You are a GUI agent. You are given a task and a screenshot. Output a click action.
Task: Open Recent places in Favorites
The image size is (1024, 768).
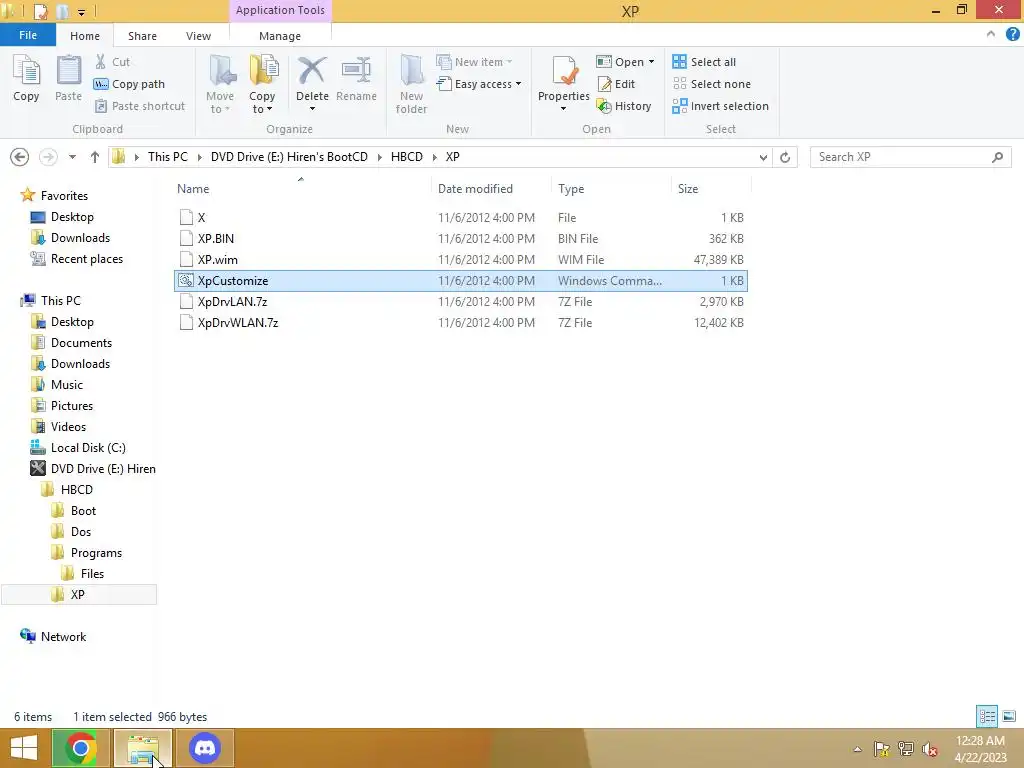(x=86, y=259)
